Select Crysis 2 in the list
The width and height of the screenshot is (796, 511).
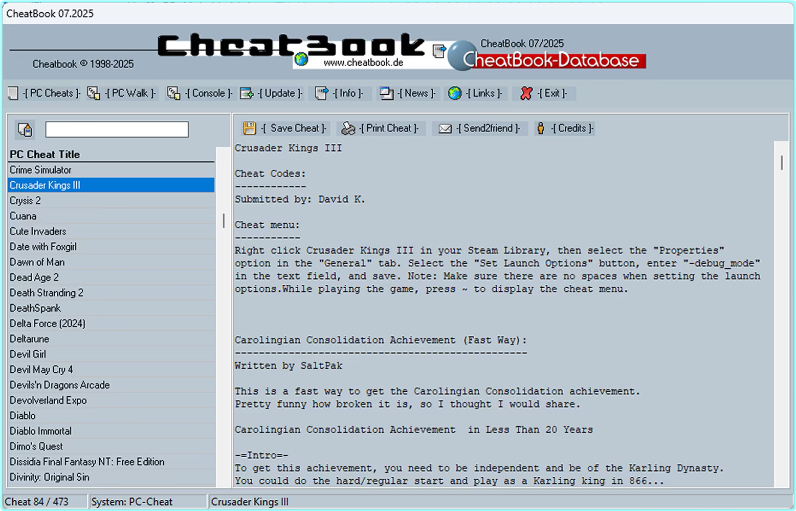(112, 200)
